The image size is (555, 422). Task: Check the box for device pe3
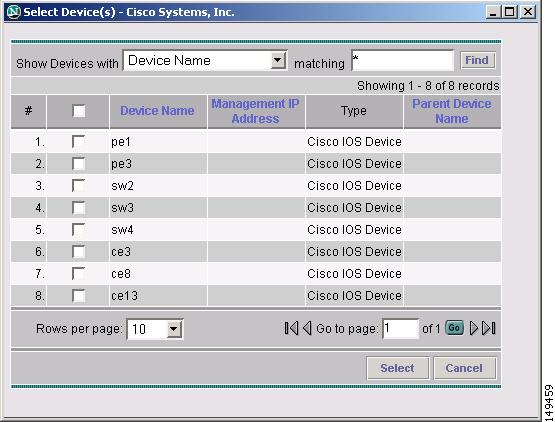pyautogui.click(x=78, y=164)
